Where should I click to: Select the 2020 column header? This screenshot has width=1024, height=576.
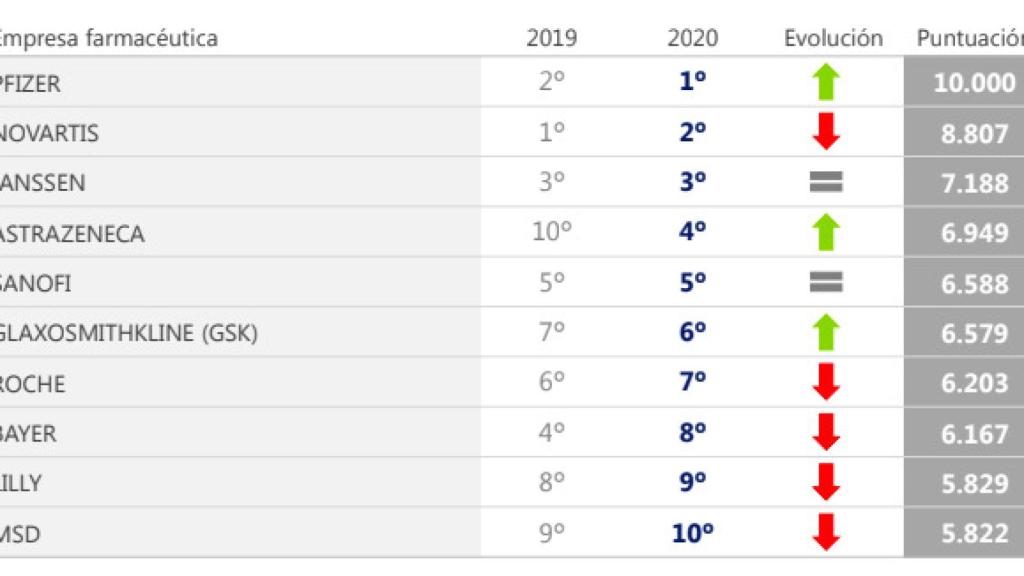tap(692, 38)
